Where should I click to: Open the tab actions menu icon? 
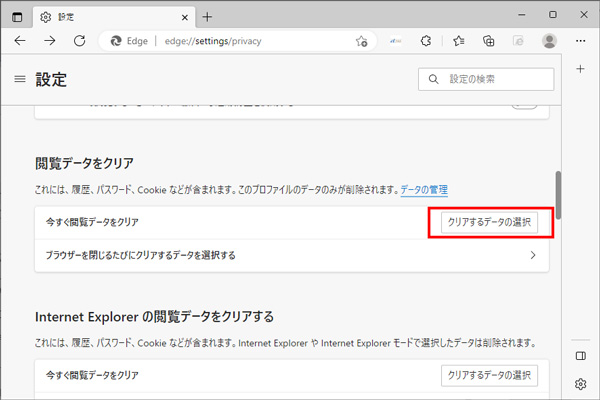(17, 17)
